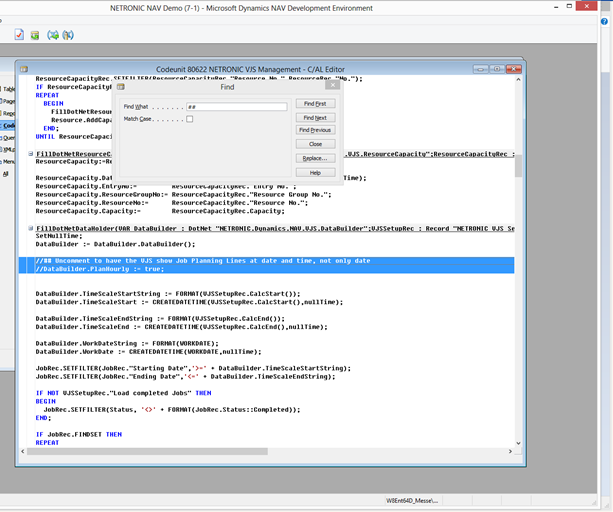The image size is (613, 512).
Task: Restore the NAV Development Environment window
Action: click(x=569, y=6)
